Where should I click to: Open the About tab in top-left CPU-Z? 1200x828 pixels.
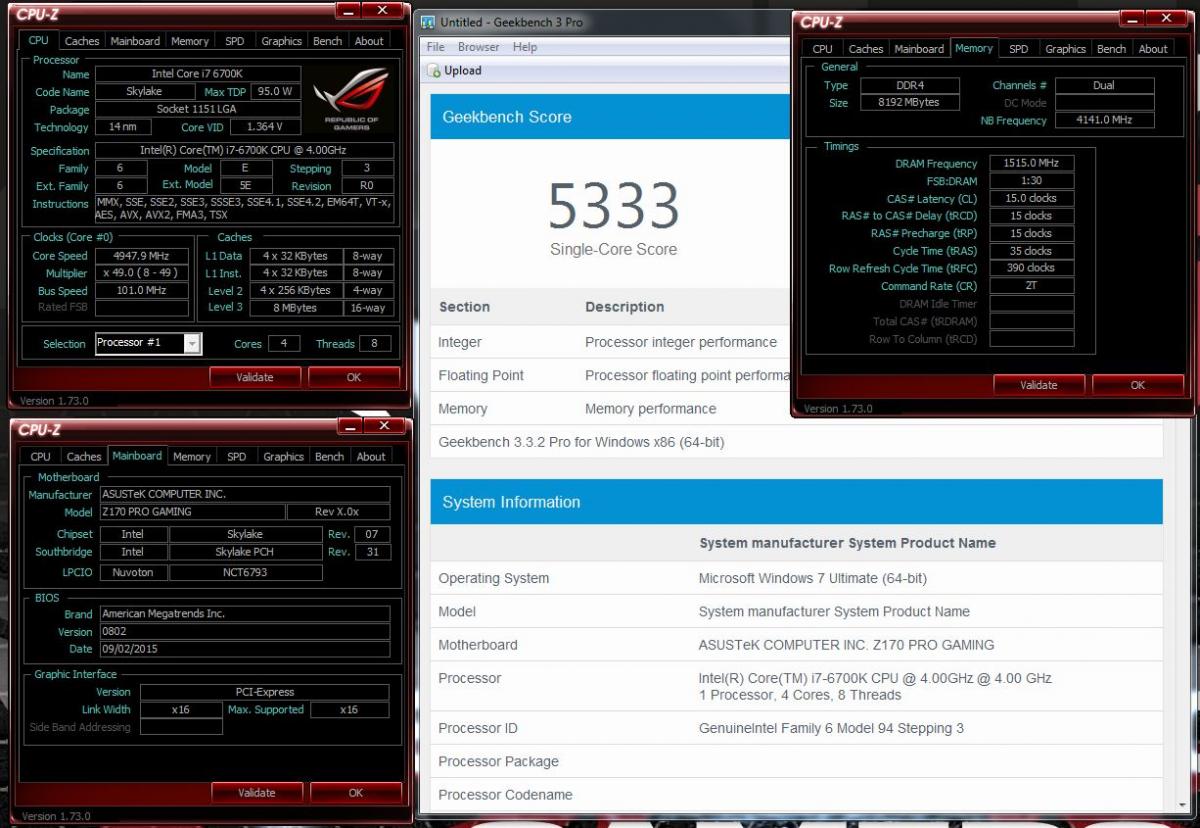pos(369,41)
